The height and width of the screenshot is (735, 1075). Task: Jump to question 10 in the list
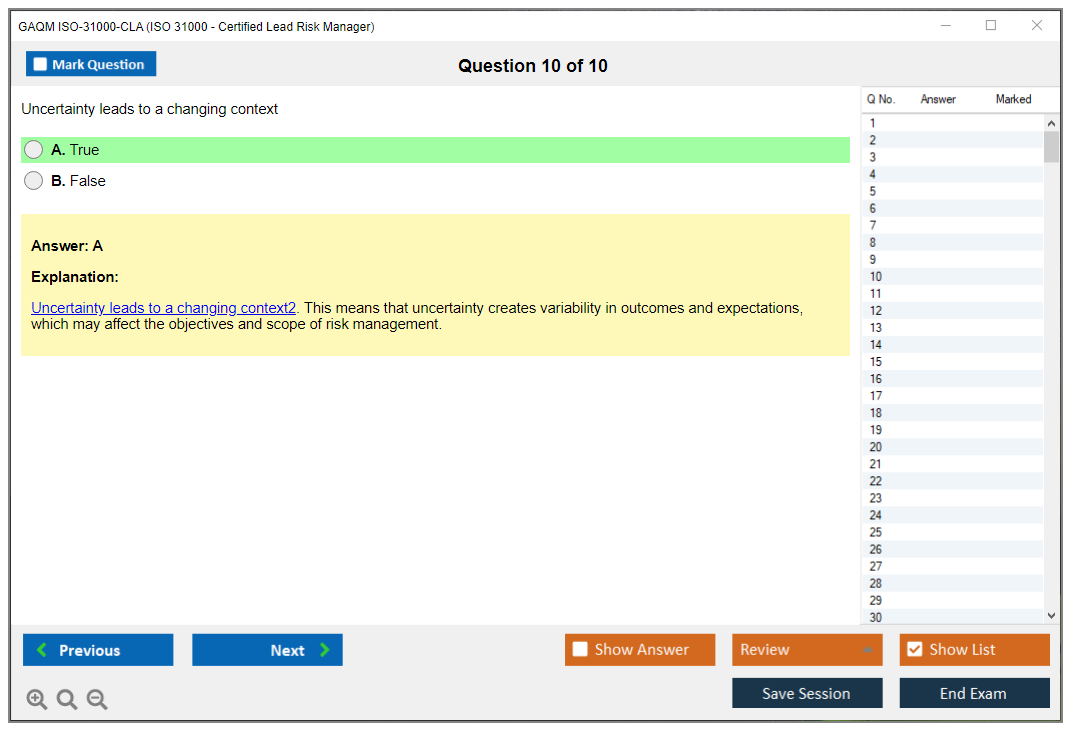coord(876,277)
